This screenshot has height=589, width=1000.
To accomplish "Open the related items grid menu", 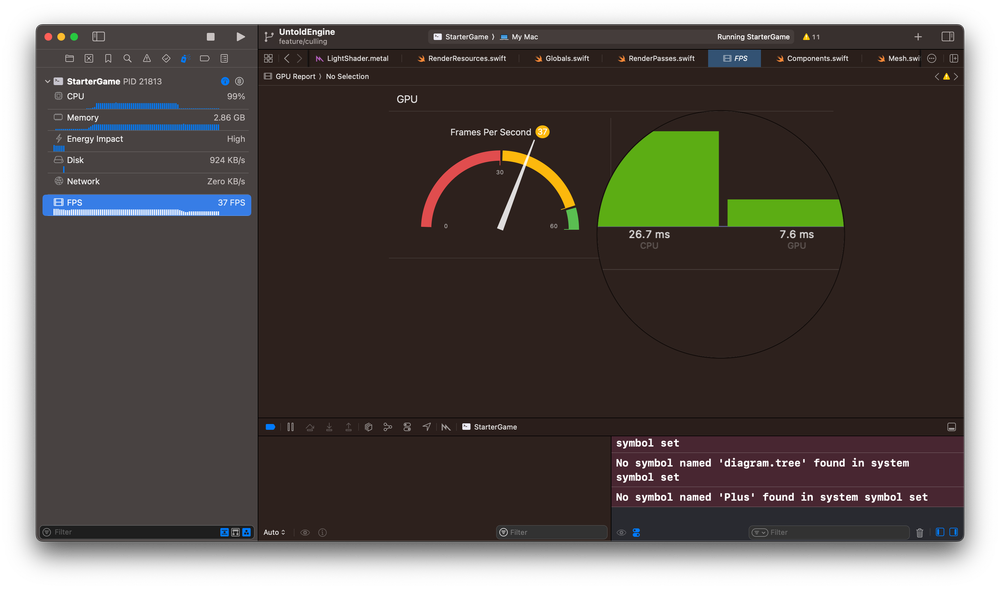I will pos(268,59).
